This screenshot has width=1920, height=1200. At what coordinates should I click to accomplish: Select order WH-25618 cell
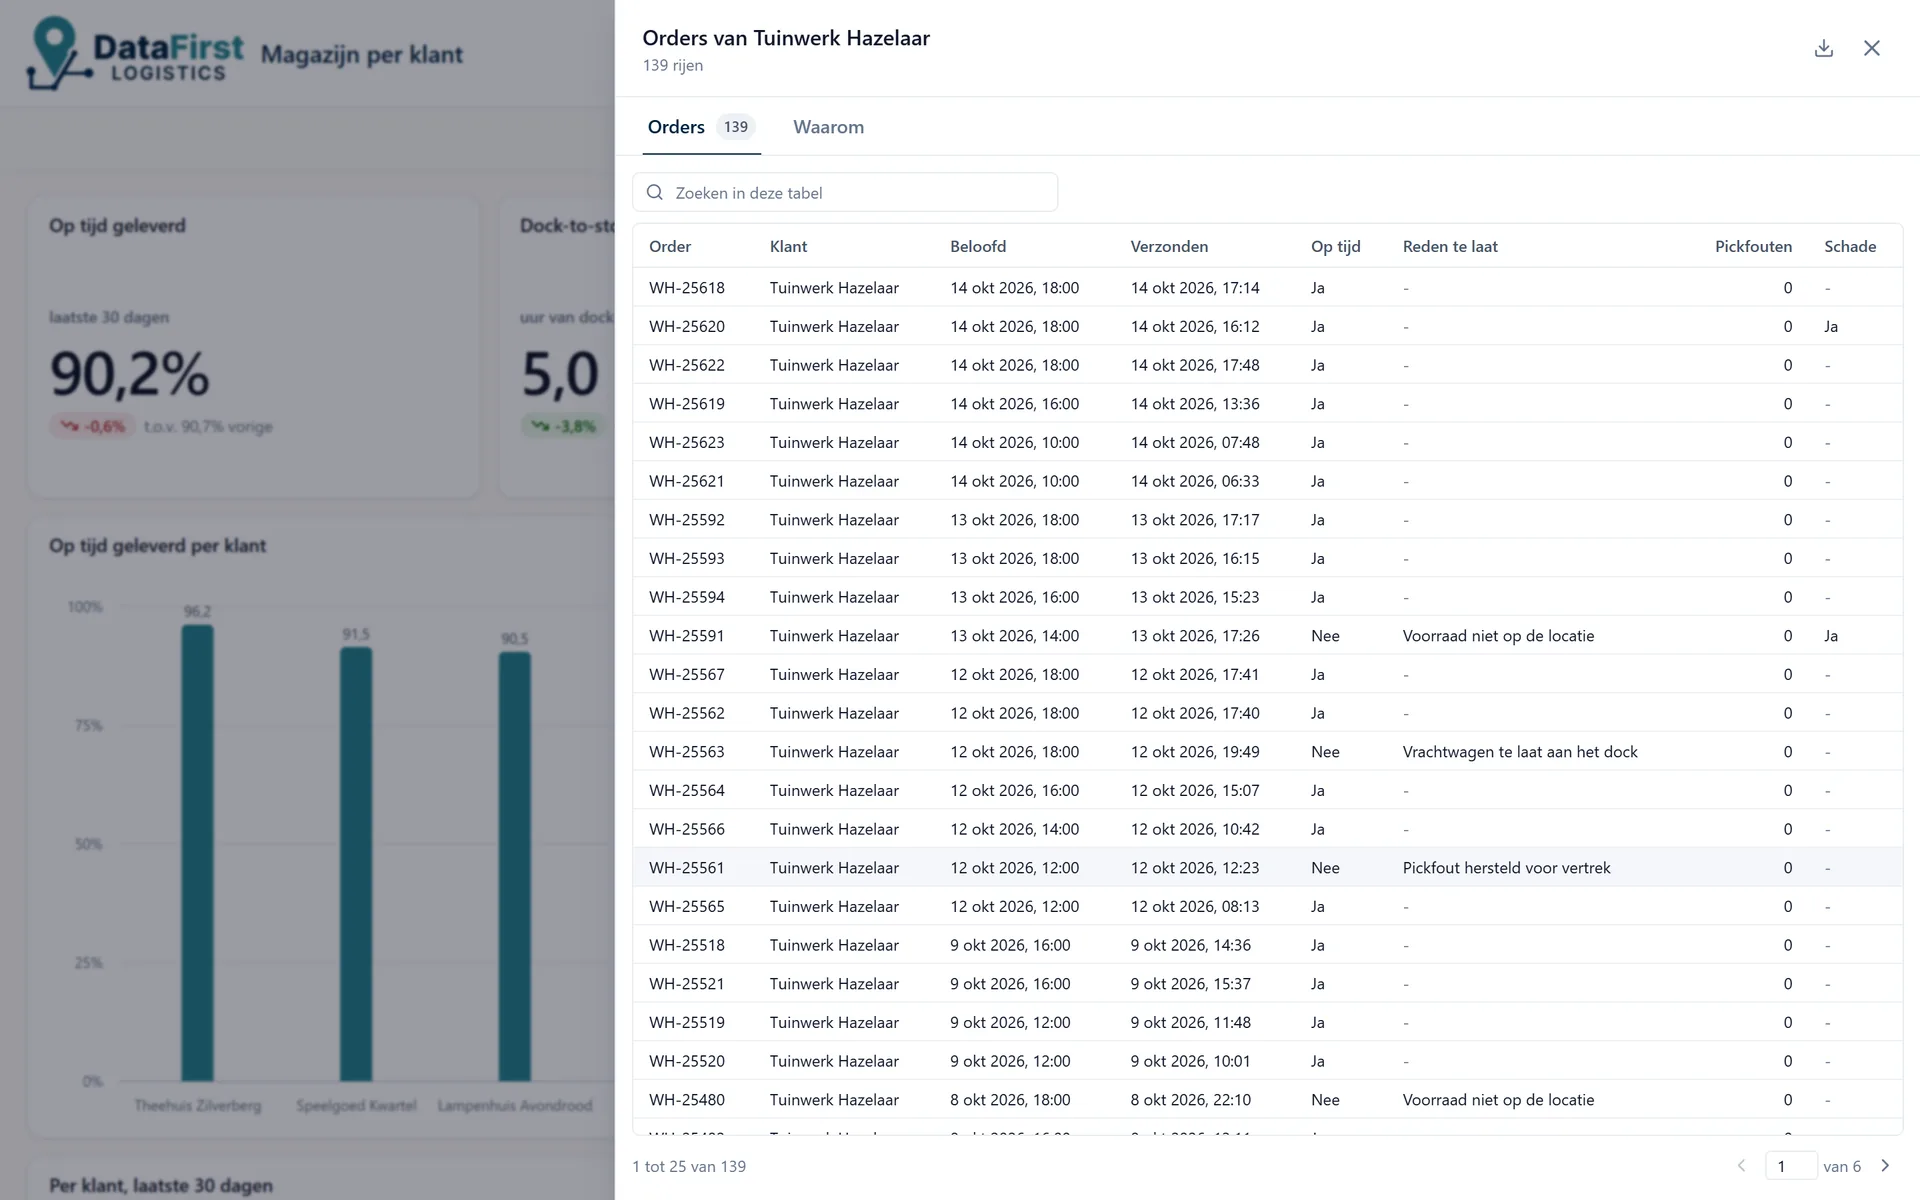coord(687,288)
